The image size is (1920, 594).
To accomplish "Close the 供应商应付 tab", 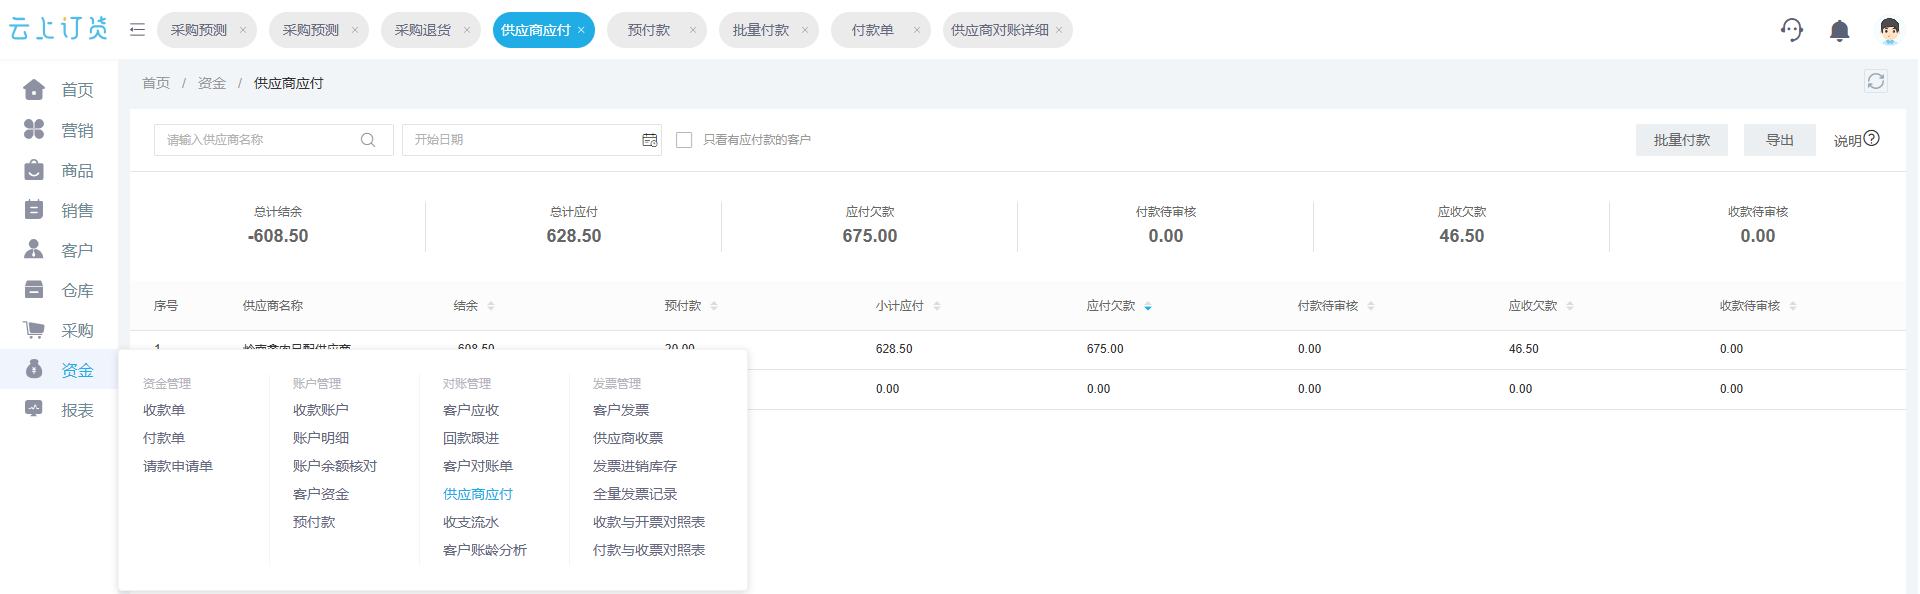I will click(581, 30).
